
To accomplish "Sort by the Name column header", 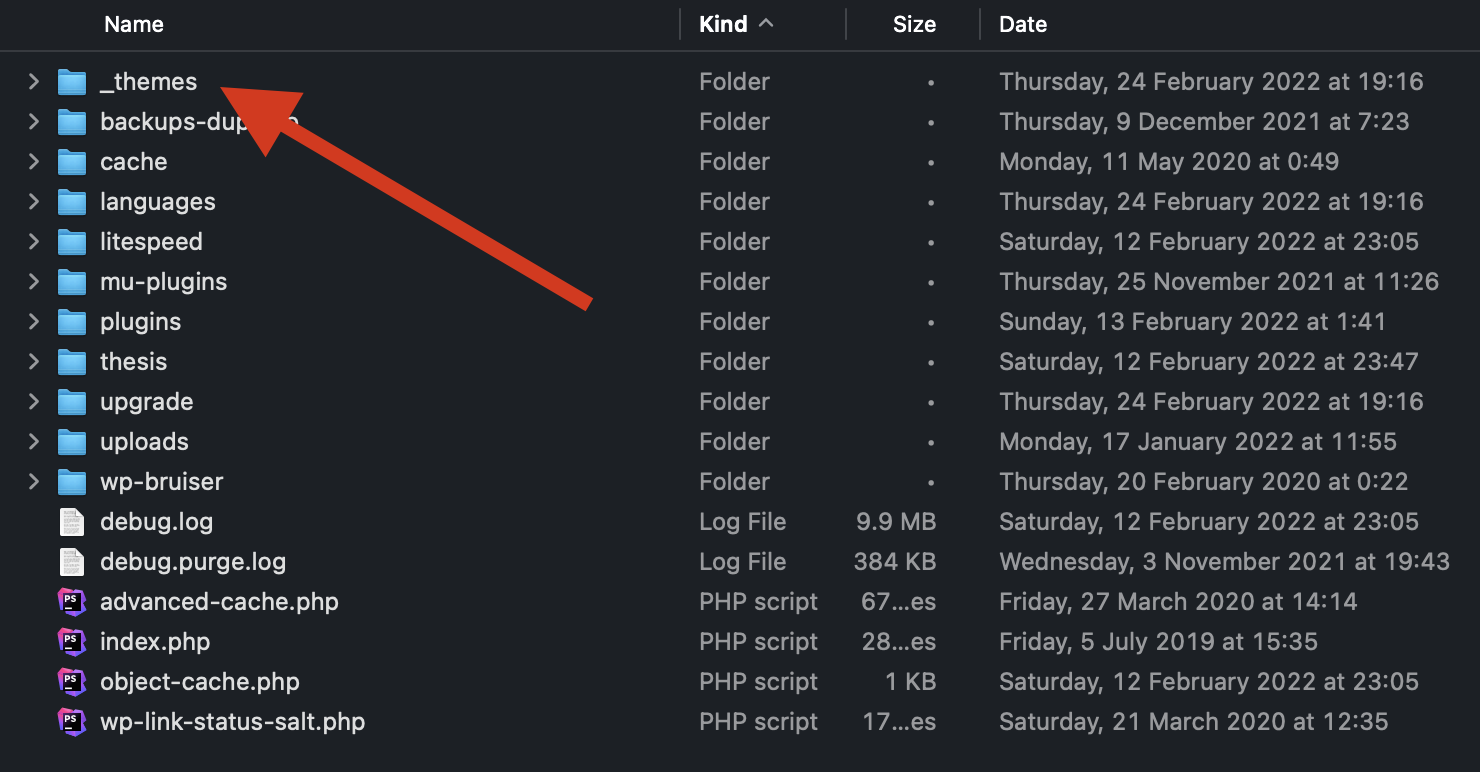I will 134,25.
